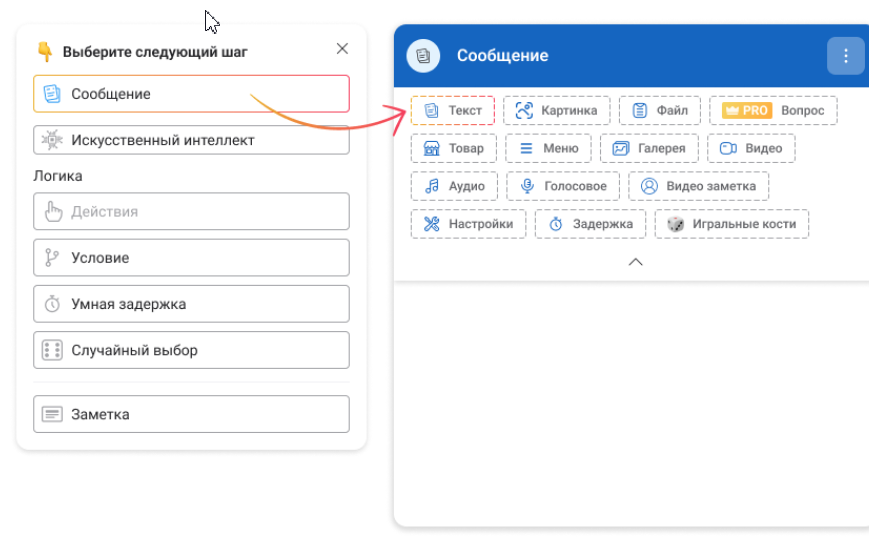Click the PRO crown badge

[x=747, y=110]
